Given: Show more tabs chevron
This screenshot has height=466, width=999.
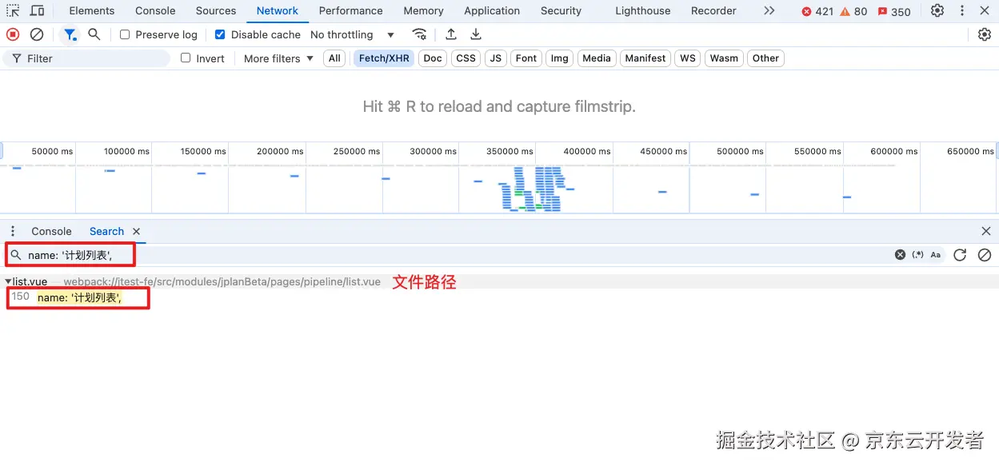Looking at the screenshot, I should (x=769, y=11).
